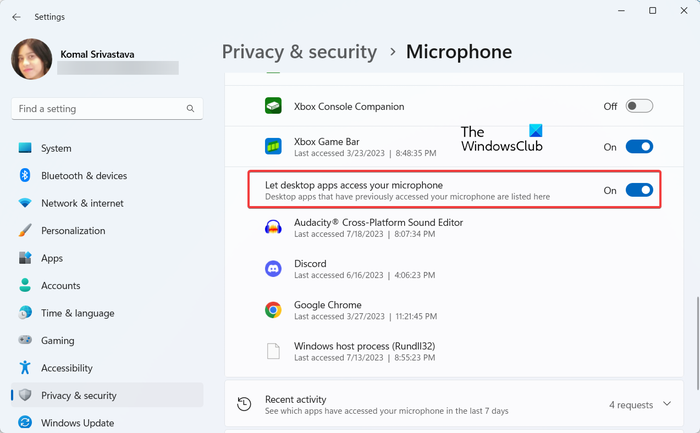Click the Find a setting search box
Screen dimensions: 700x433
107,108
